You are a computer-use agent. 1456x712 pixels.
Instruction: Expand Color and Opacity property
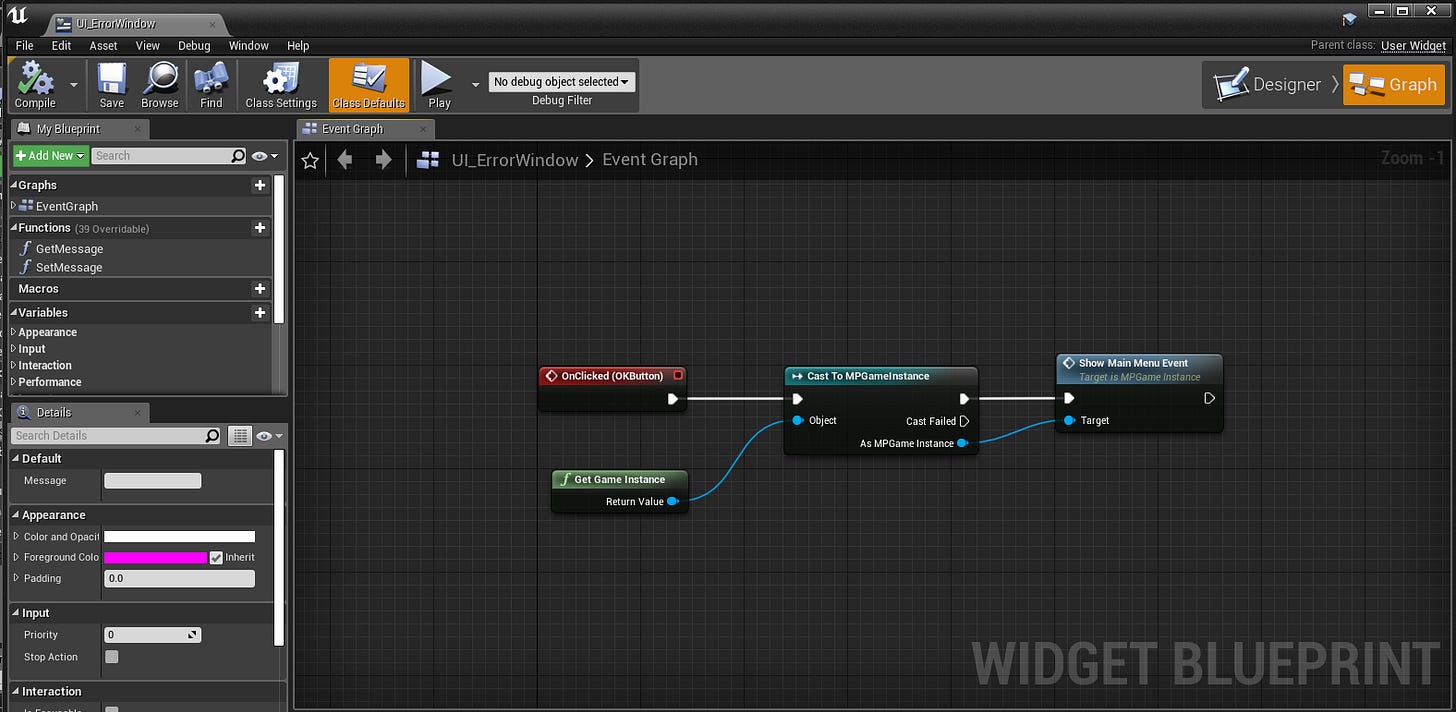[15, 537]
